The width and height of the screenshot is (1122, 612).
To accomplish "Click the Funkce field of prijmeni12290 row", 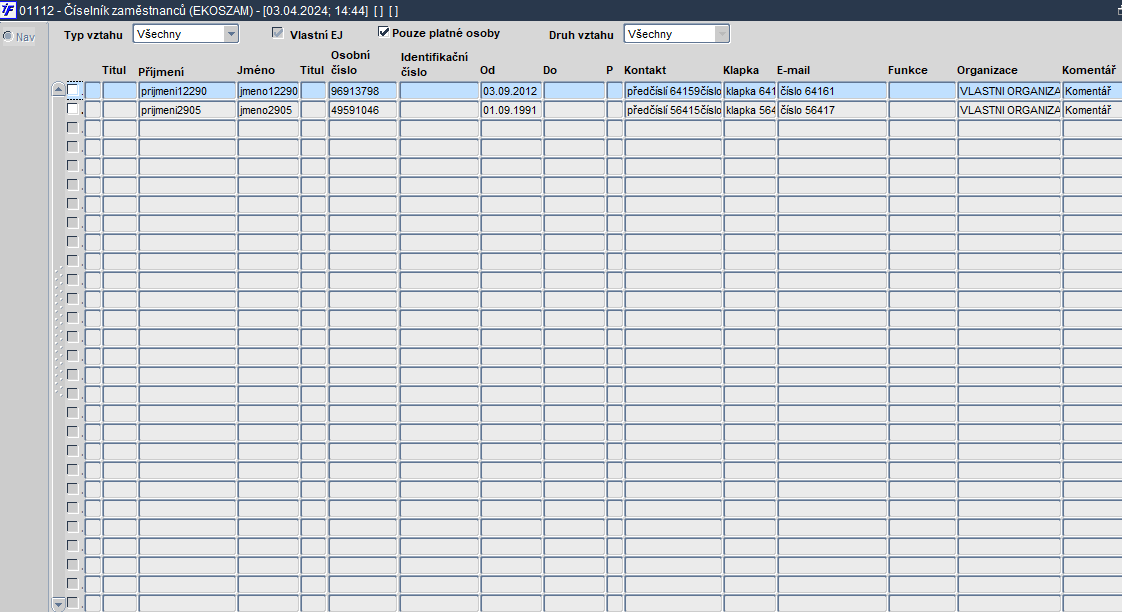I will (x=922, y=91).
